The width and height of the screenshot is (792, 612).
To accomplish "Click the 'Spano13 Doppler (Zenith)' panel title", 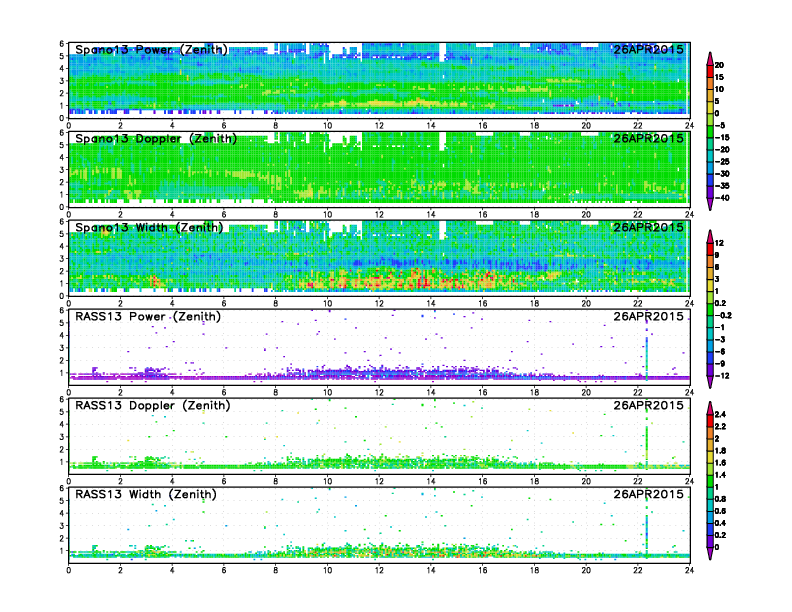I will 156,138.
